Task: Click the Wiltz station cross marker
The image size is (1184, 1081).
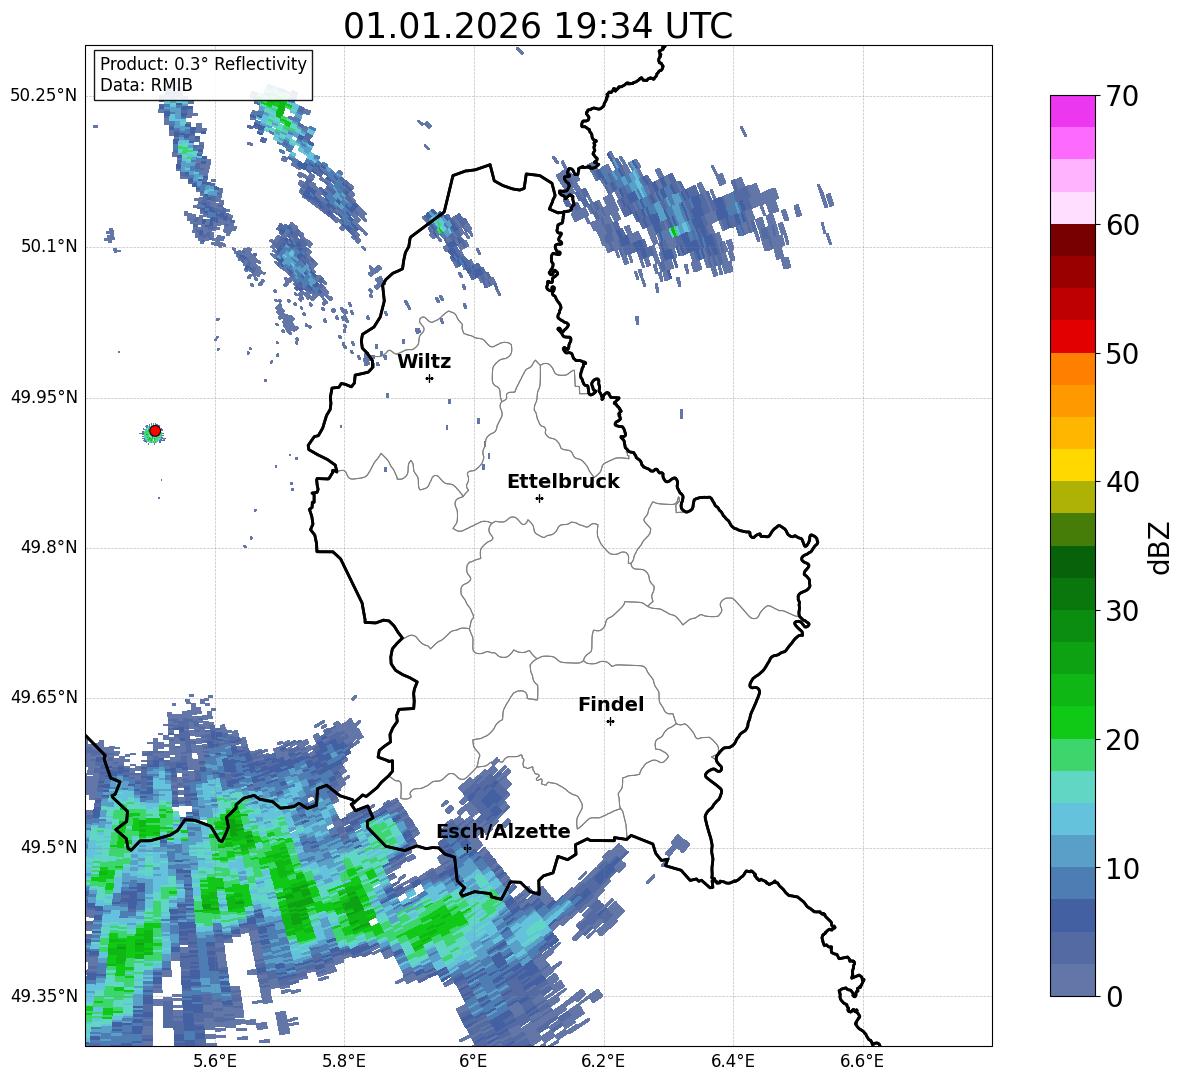Action: 430,378
